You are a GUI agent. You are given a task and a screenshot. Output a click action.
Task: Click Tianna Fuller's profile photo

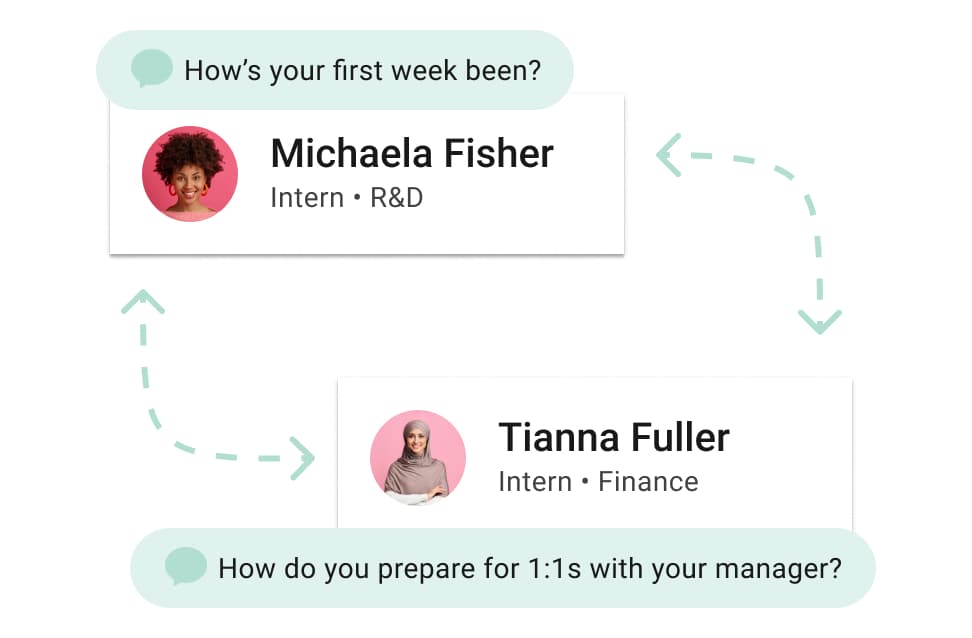point(418,458)
